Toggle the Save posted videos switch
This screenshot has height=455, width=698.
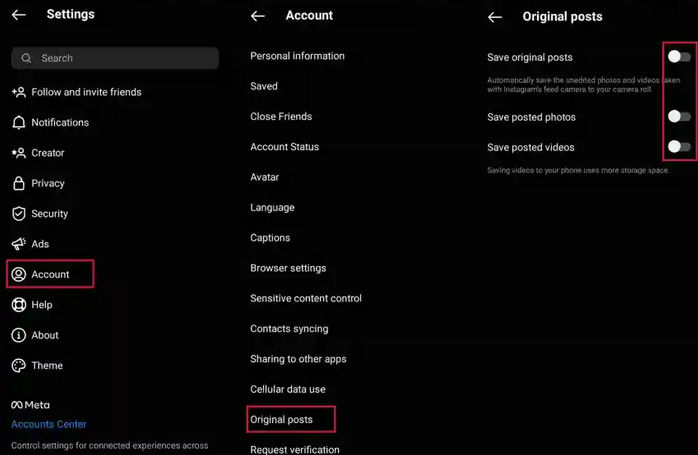tap(679, 146)
